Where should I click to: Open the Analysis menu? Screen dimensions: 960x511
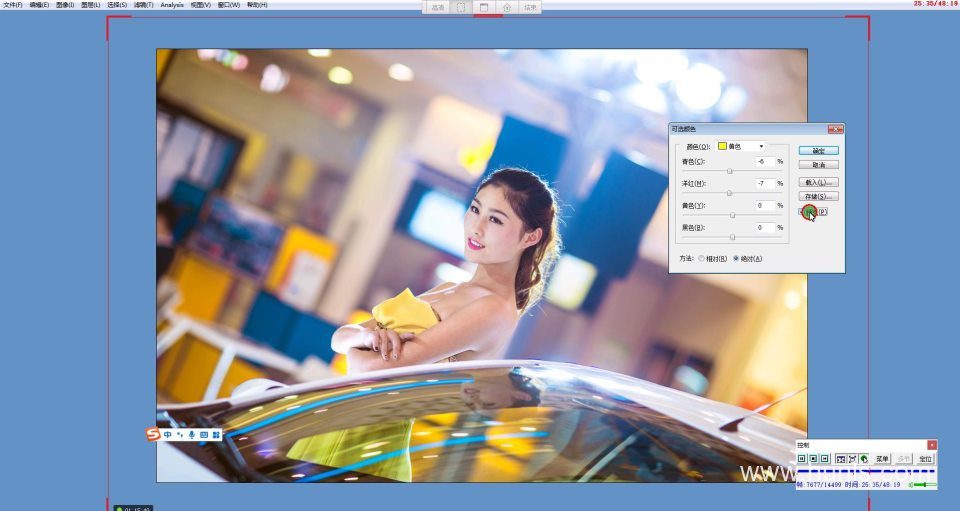point(171,4)
